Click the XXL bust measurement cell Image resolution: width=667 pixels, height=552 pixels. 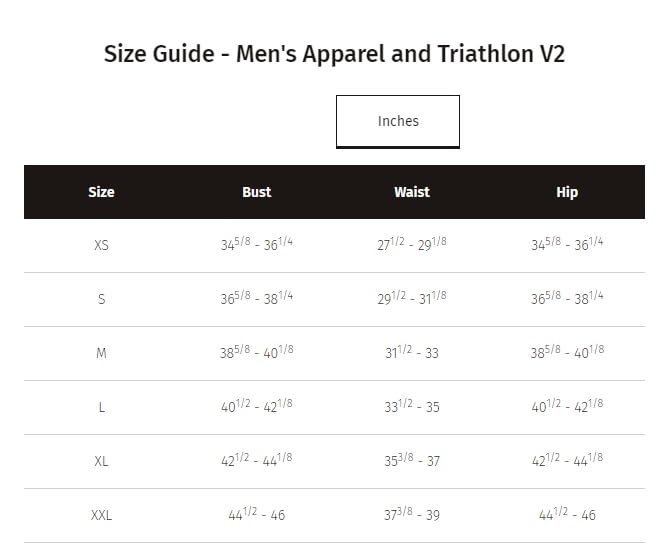point(257,515)
